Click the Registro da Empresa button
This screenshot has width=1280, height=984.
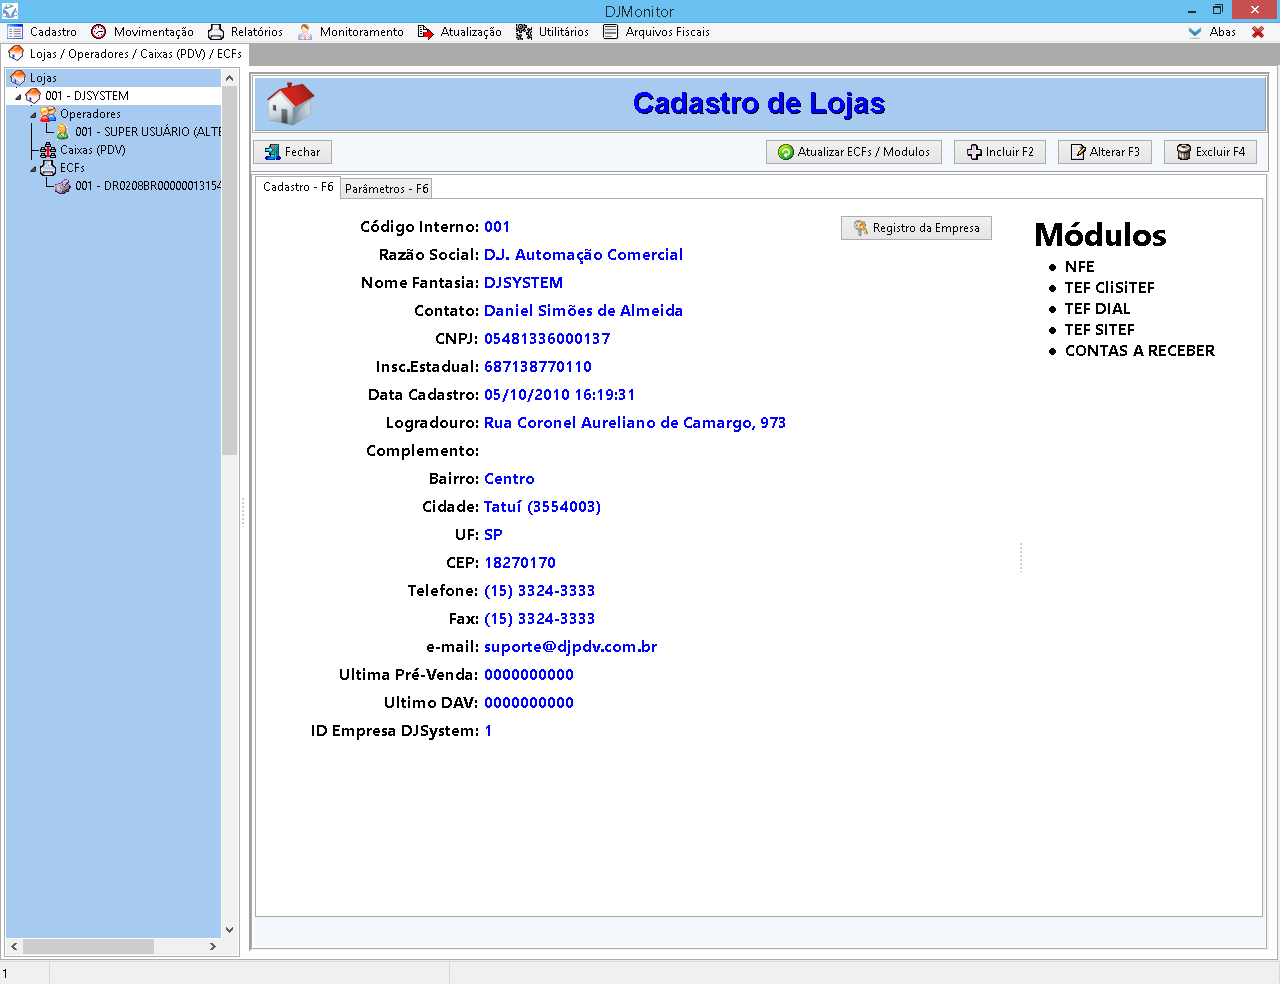pos(916,228)
